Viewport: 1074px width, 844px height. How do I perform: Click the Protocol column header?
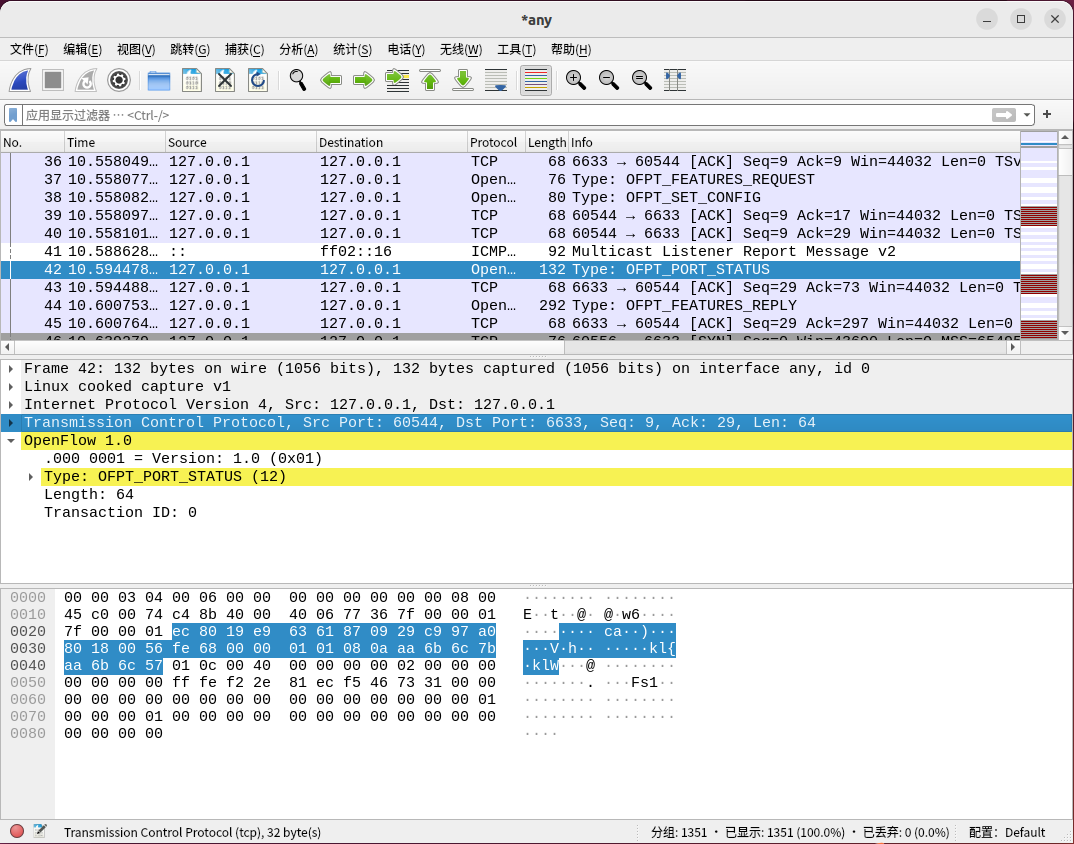494,142
